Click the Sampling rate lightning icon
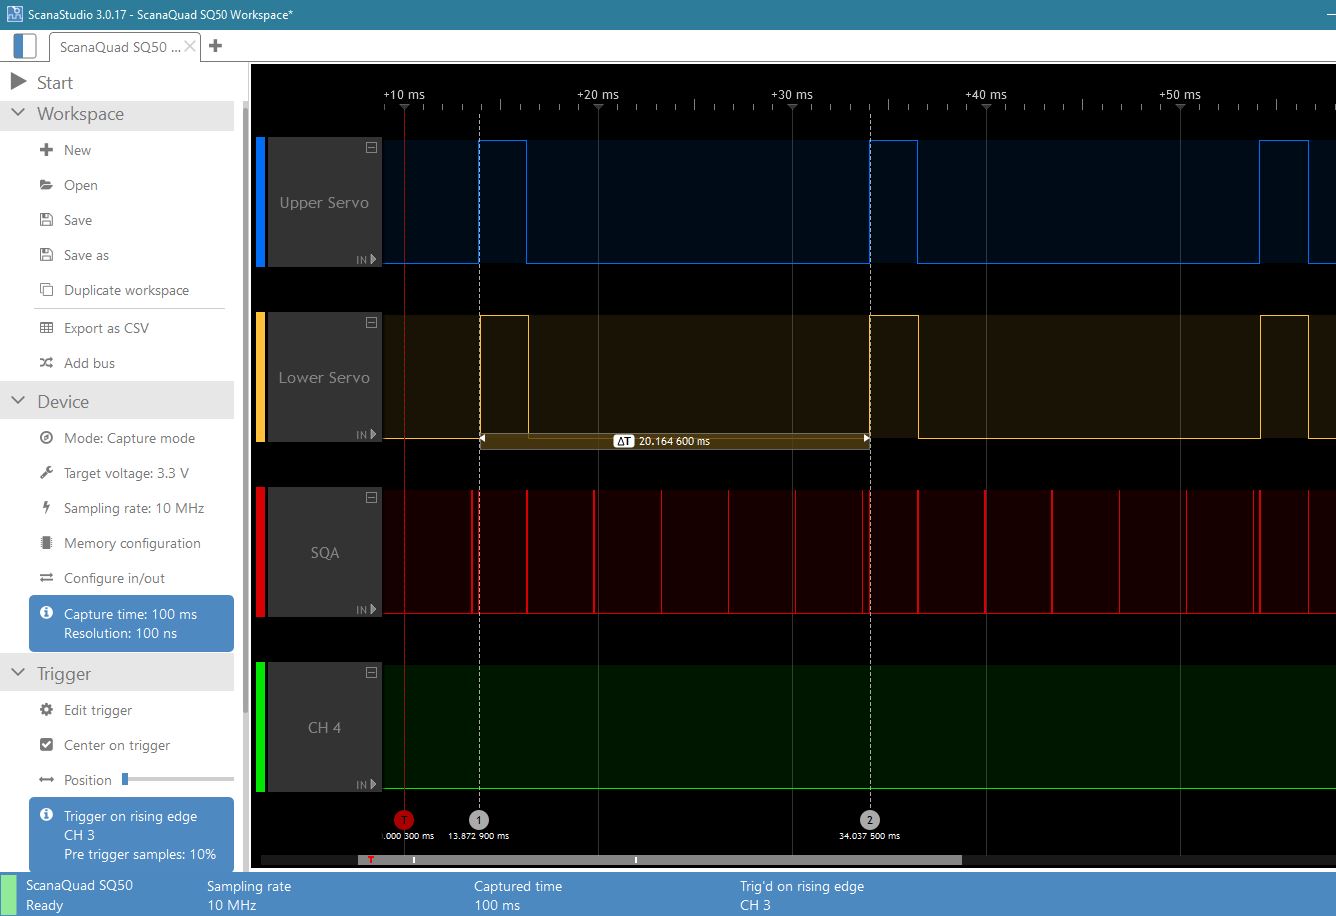This screenshot has height=916, width=1336. pos(46,508)
